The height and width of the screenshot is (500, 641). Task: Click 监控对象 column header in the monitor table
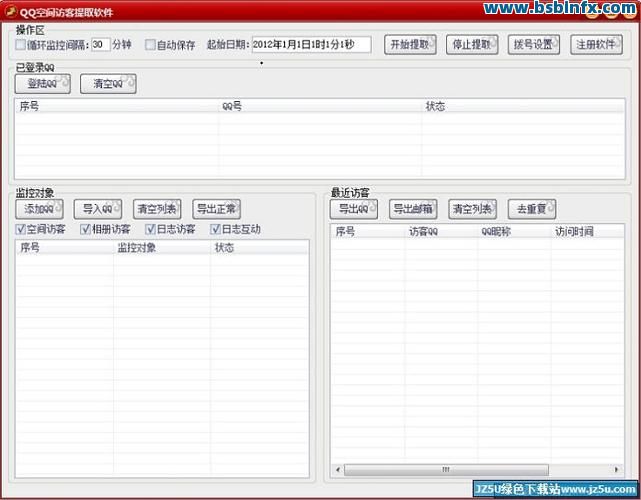pos(162,248)
